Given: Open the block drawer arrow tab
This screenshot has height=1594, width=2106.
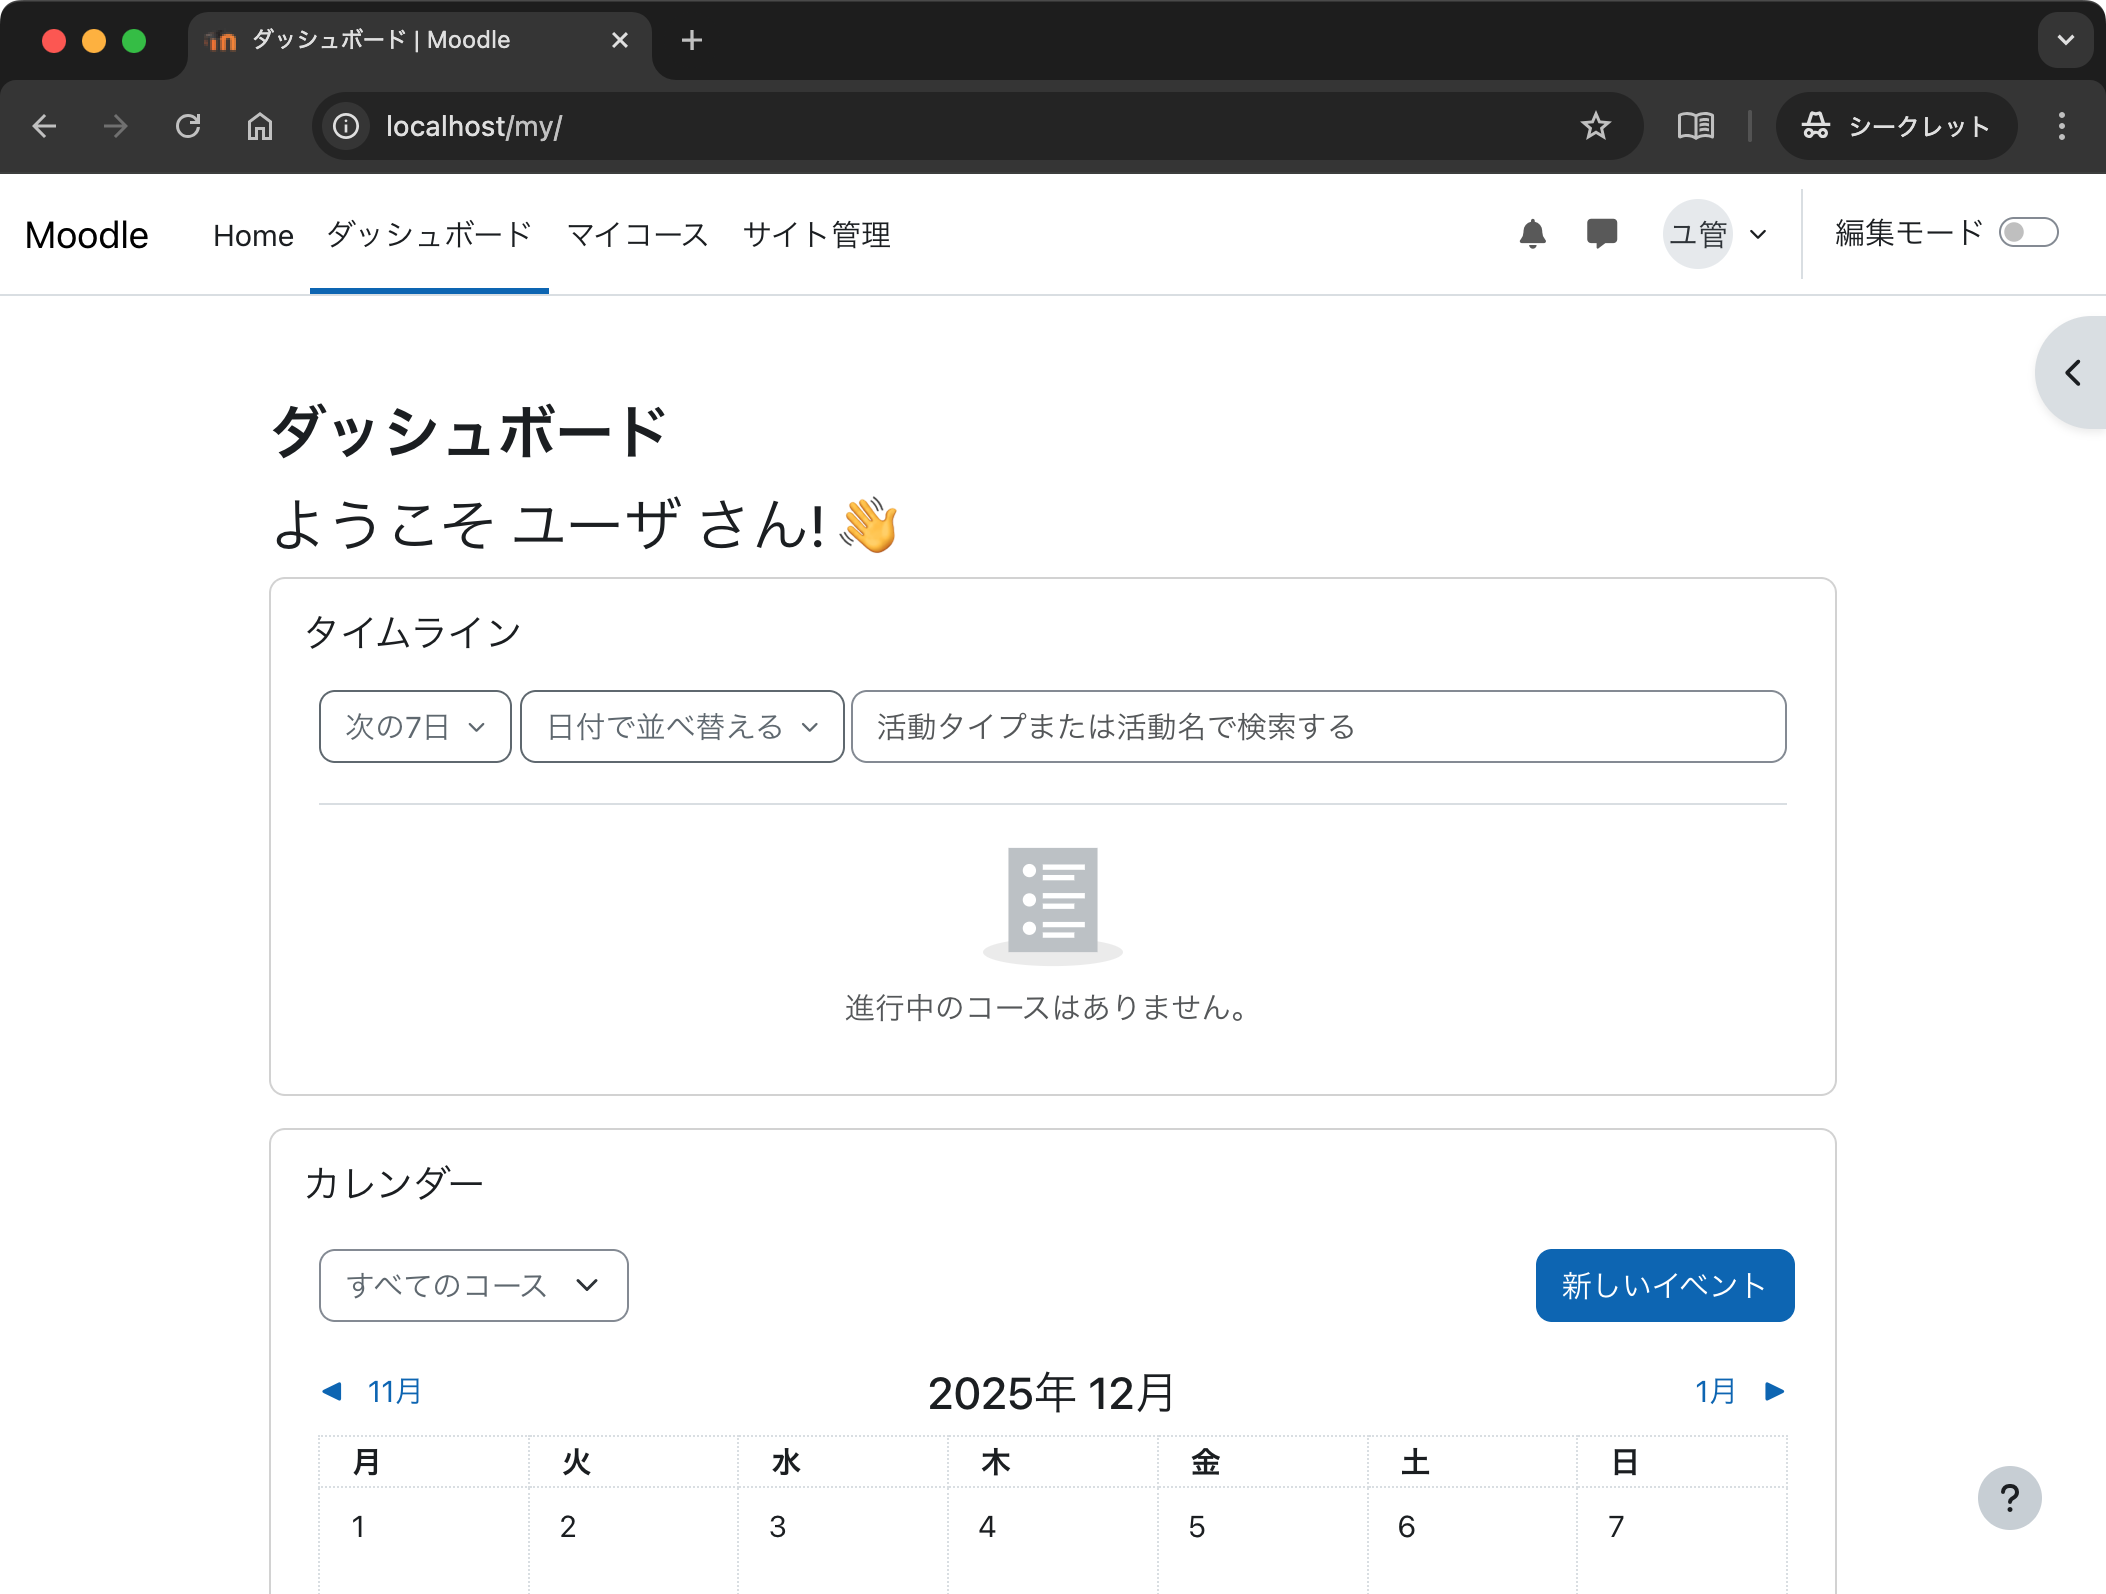Looking at the screenshot, I should (2073, 373).
